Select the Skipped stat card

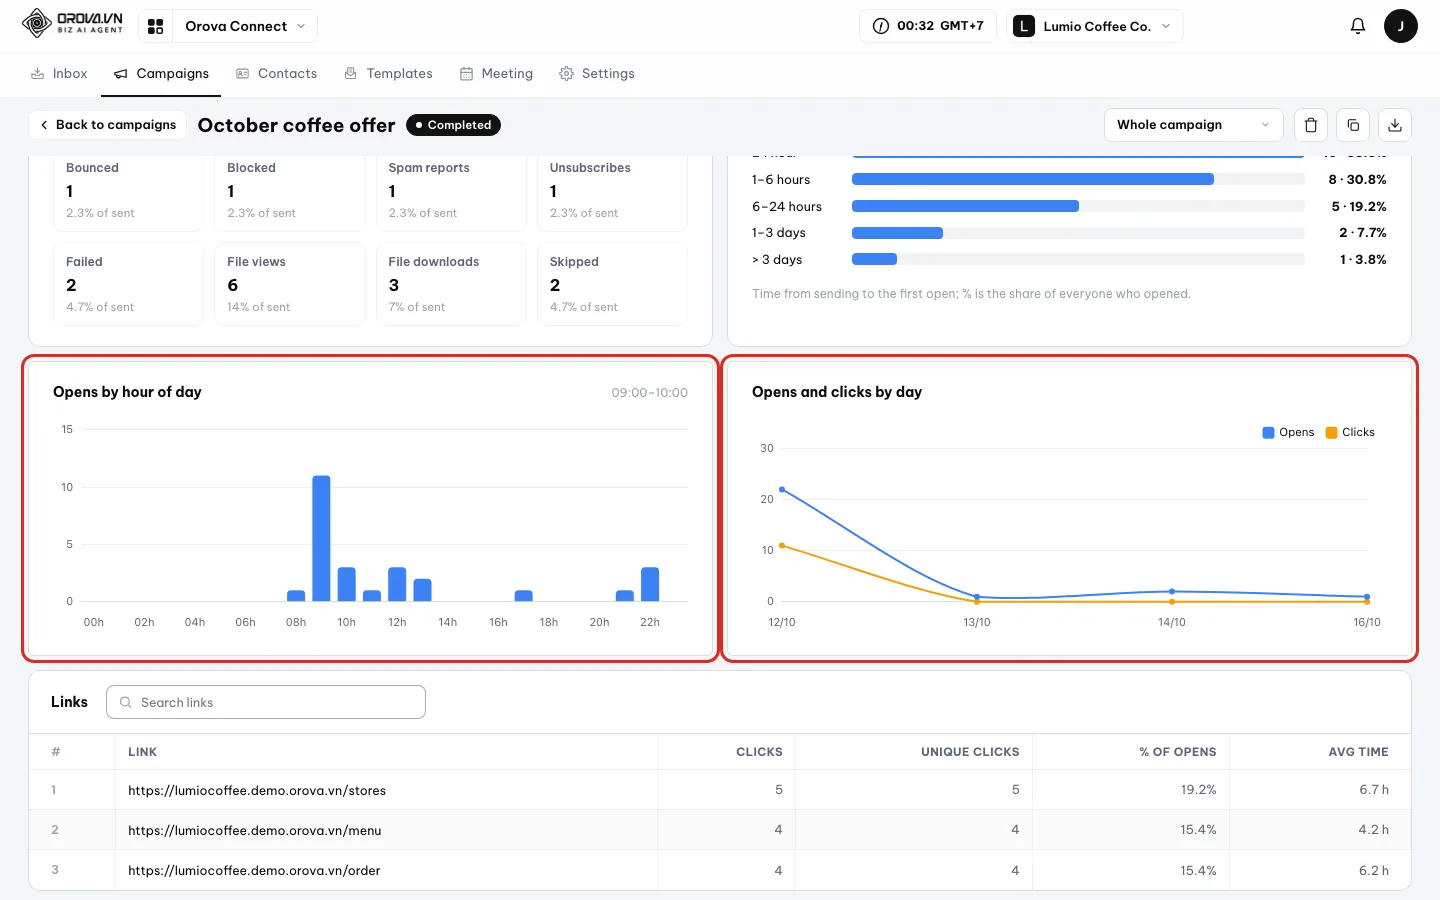tap(612, 284)
